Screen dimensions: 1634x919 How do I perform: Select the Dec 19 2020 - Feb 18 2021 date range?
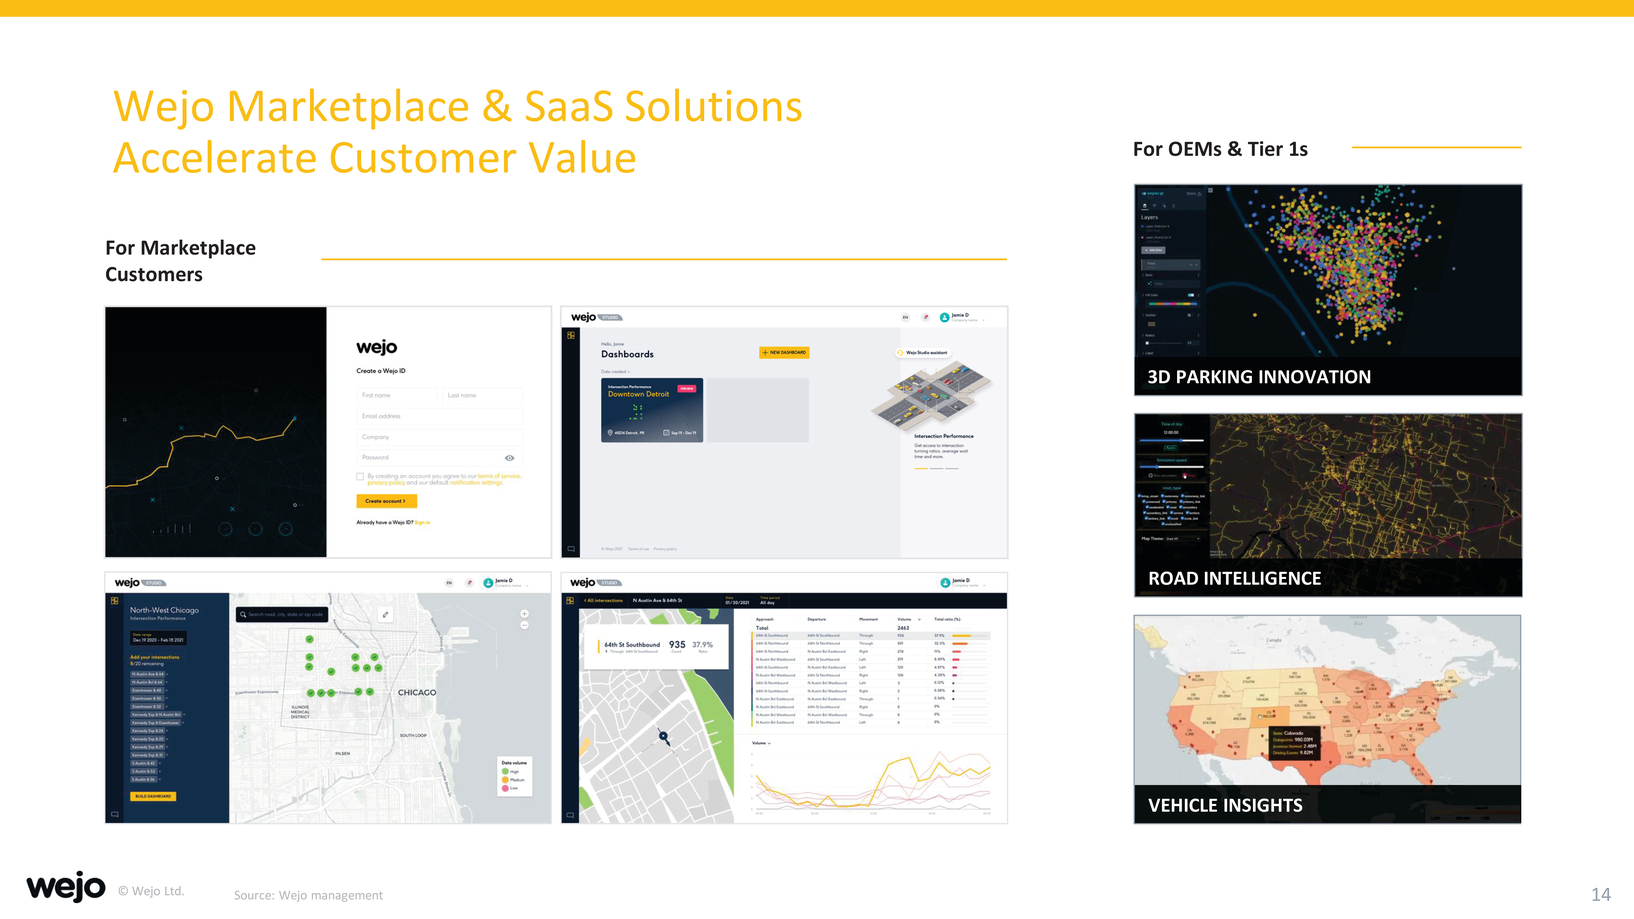pyautogui.click(x=158, y=638)
